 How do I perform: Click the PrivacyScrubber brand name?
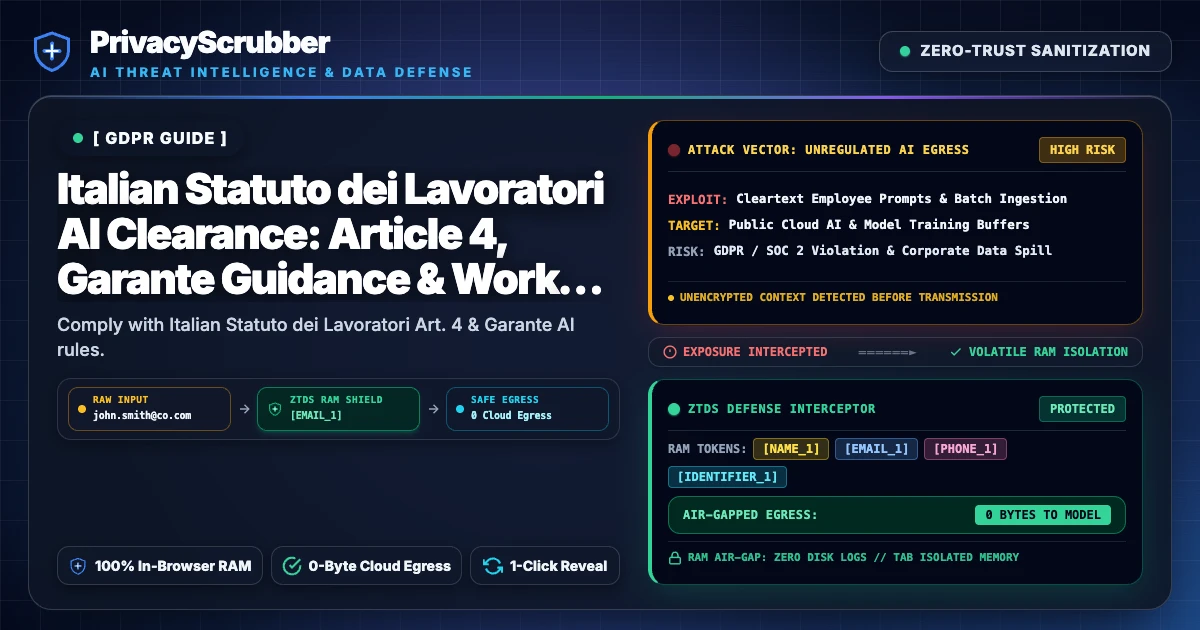click(210, 42)
